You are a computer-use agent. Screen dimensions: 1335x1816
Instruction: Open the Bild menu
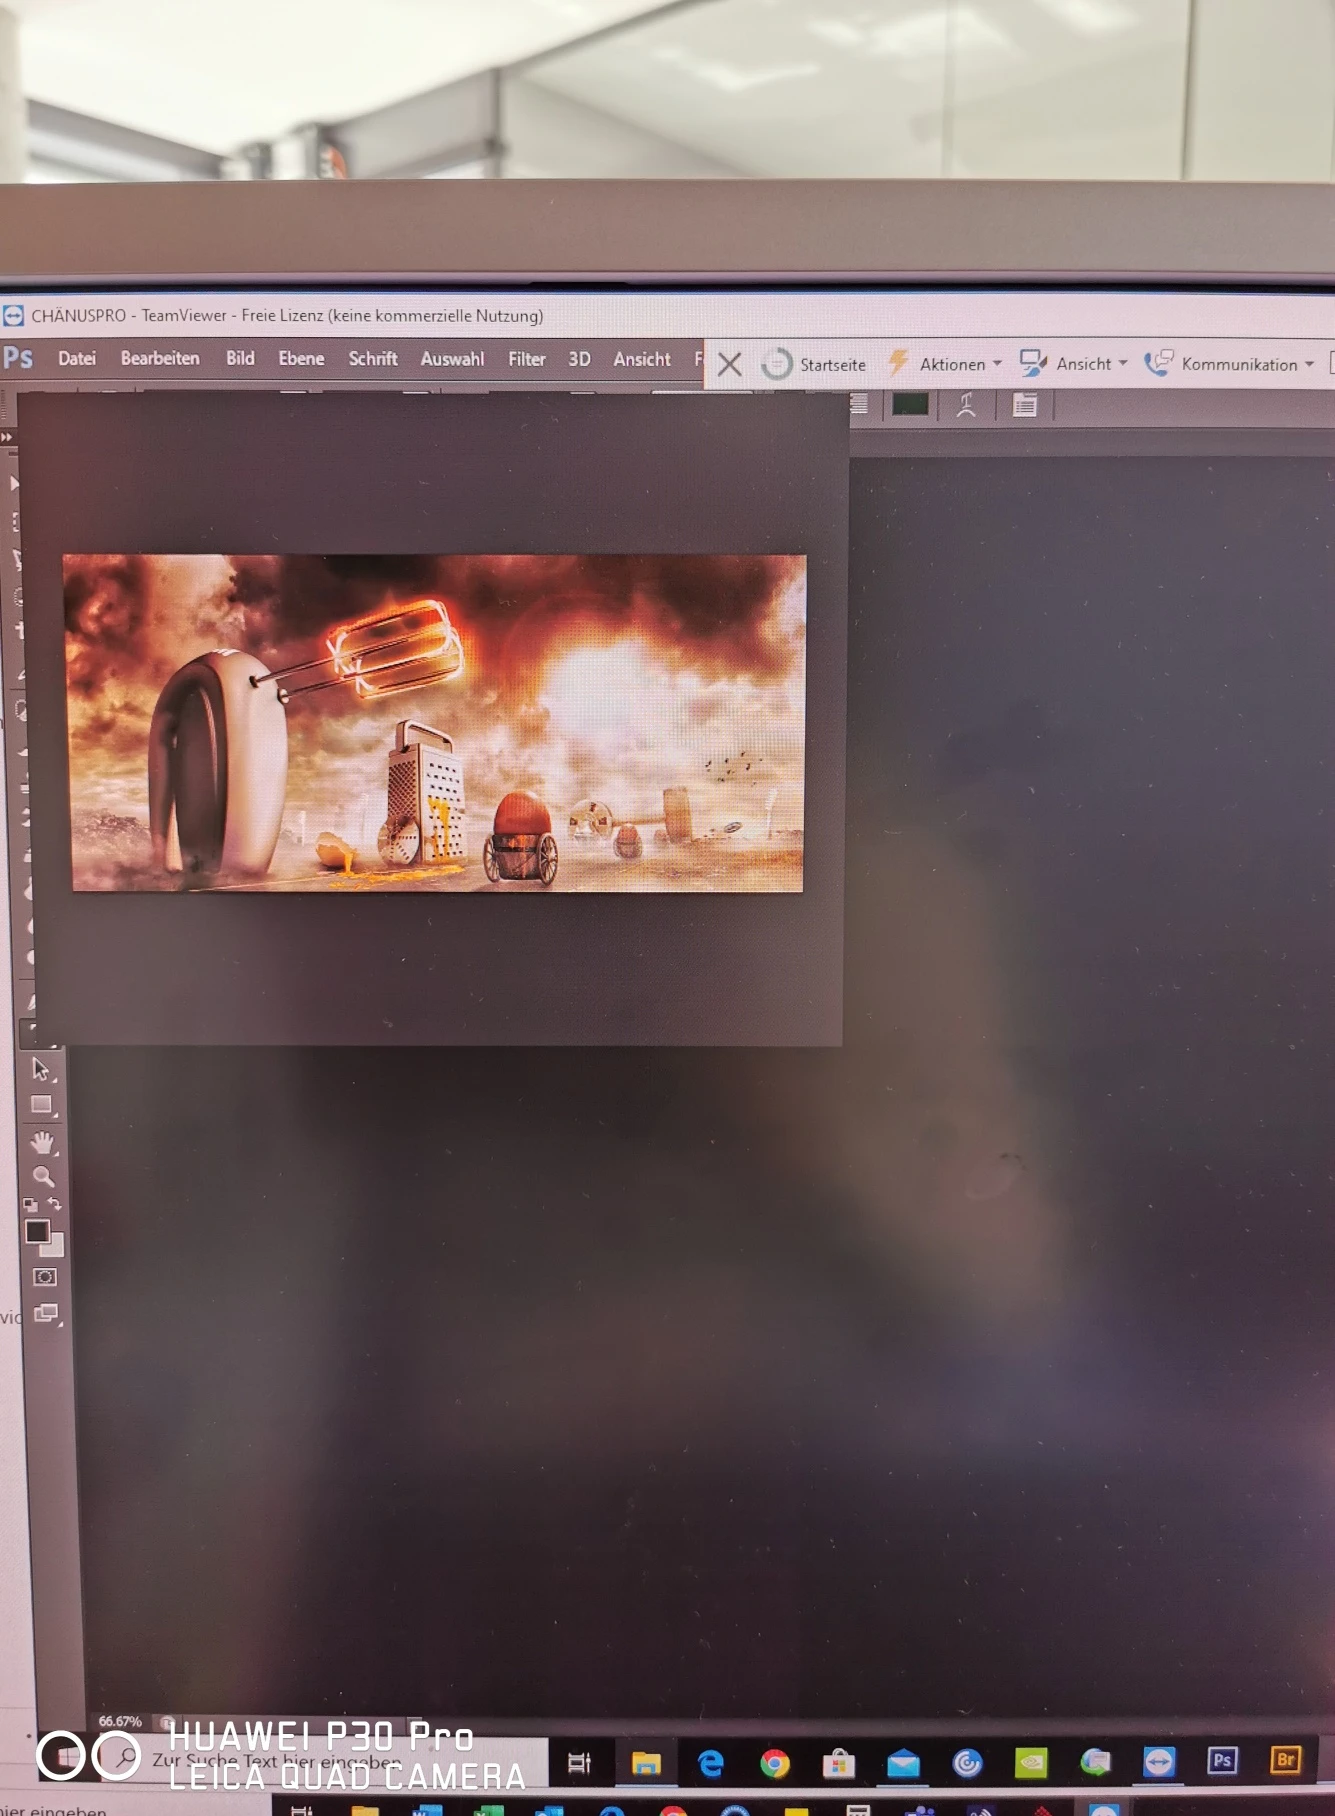point(240,358)
